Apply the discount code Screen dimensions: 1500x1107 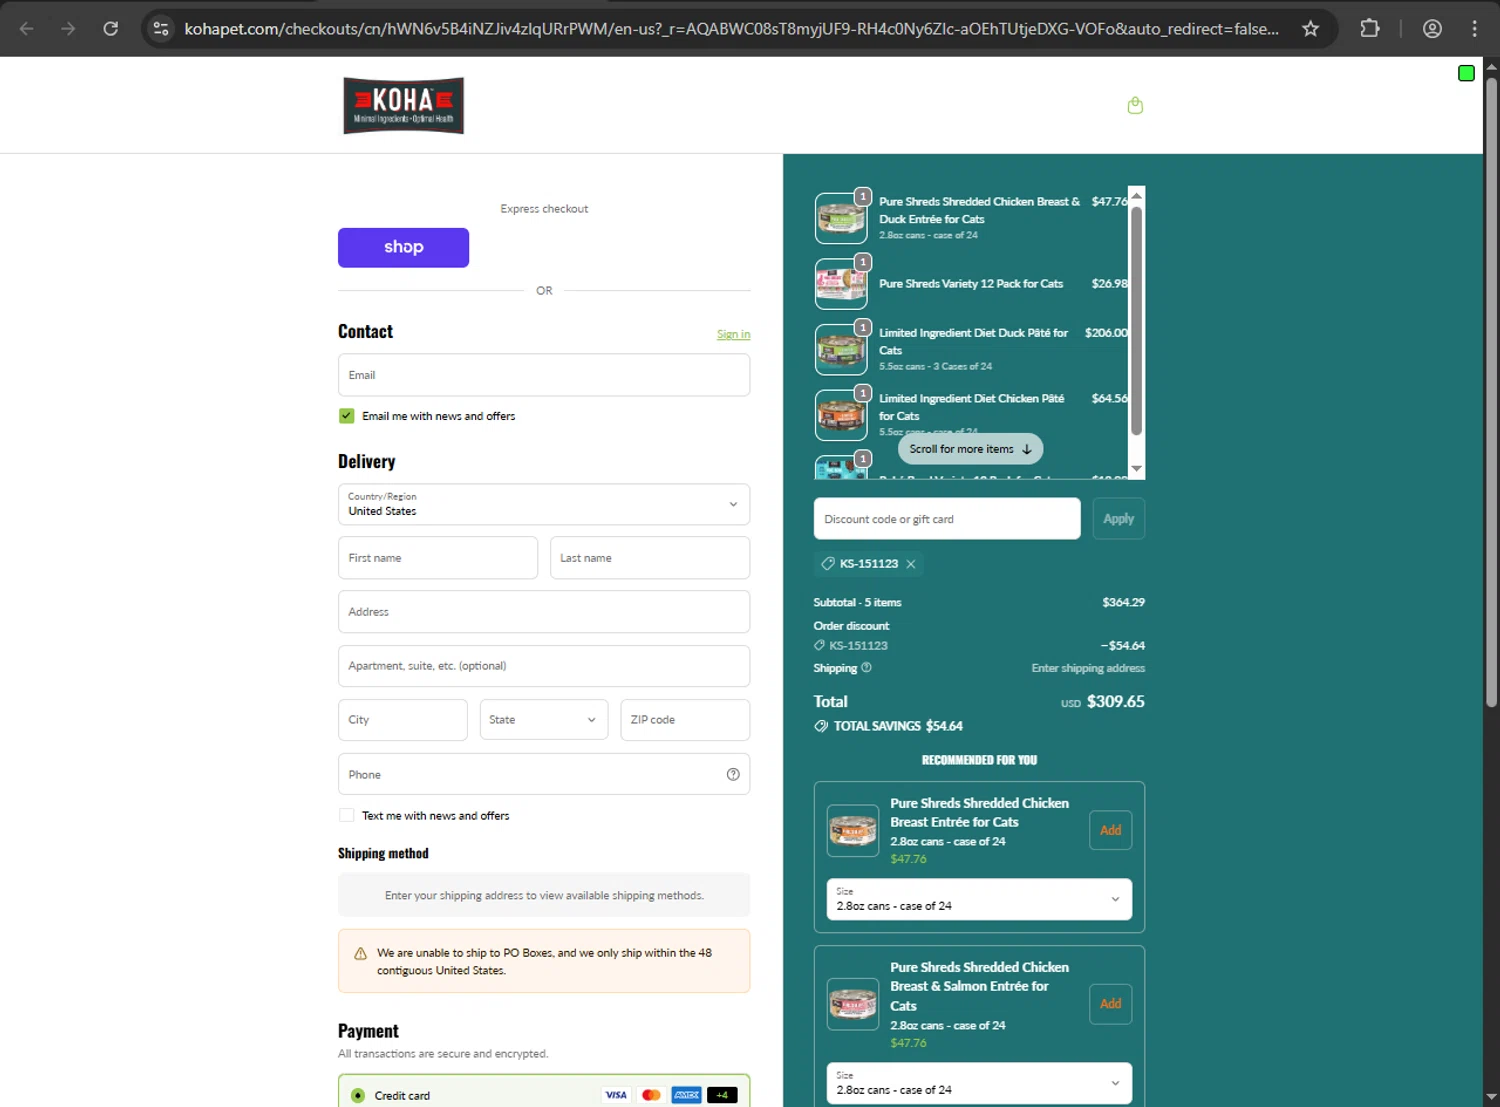tap(1118, 519)
